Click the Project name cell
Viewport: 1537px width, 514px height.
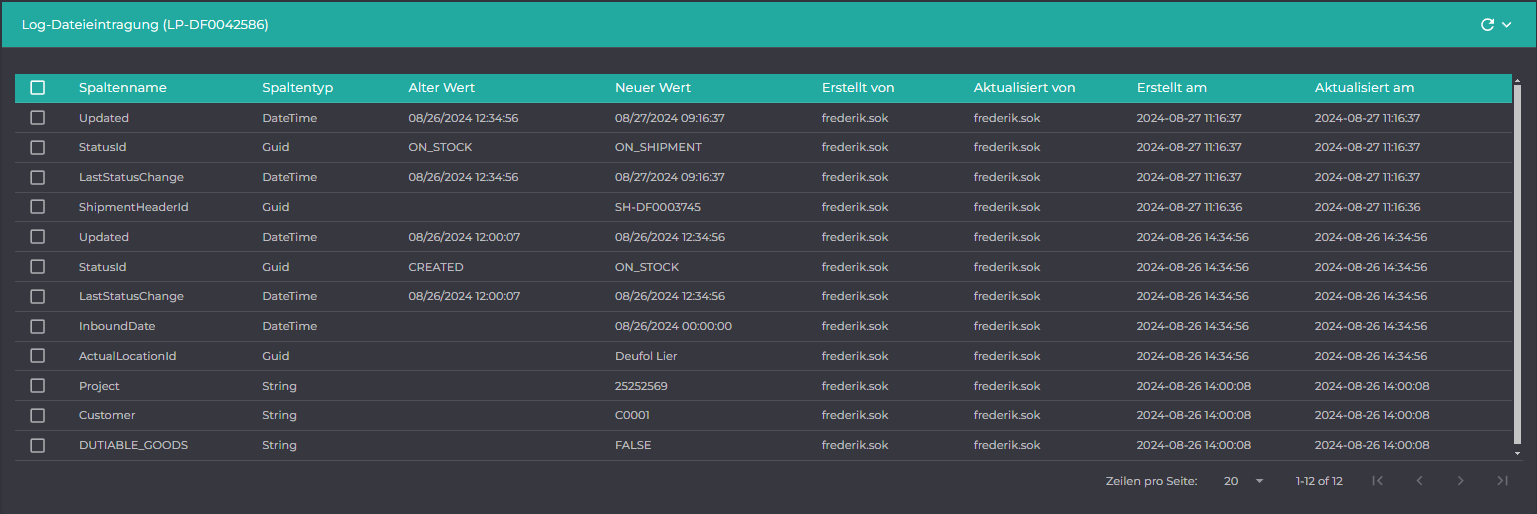(x=99, y=386)
